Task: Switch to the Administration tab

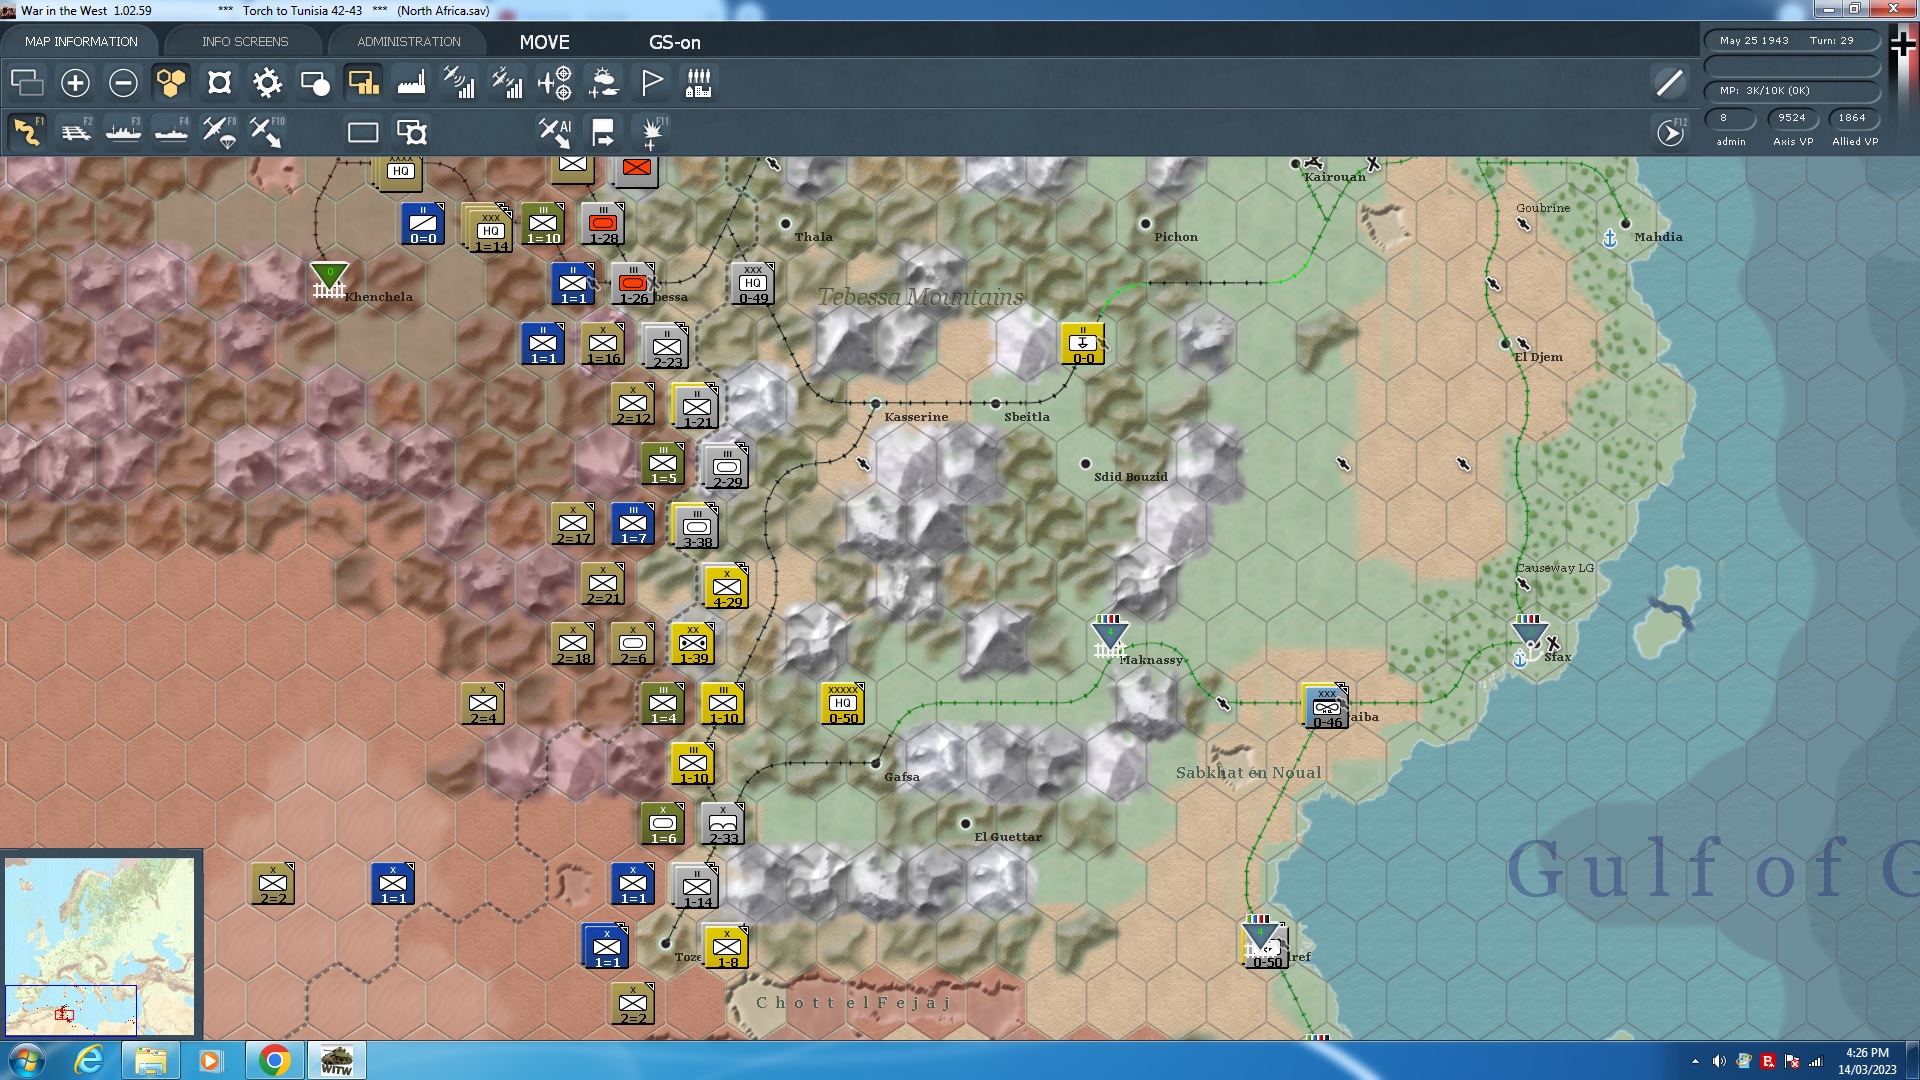Action: (x=408, y=42)
